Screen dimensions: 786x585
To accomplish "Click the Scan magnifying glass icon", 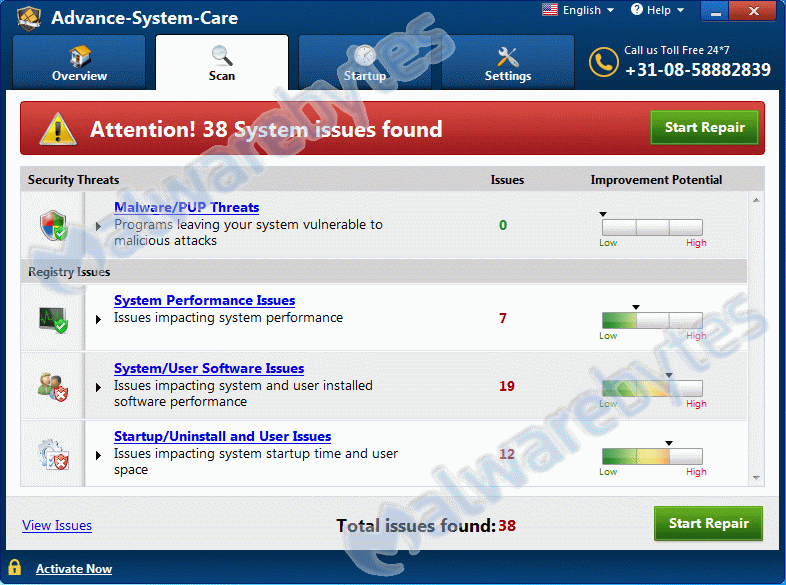I will pos(222,56).
